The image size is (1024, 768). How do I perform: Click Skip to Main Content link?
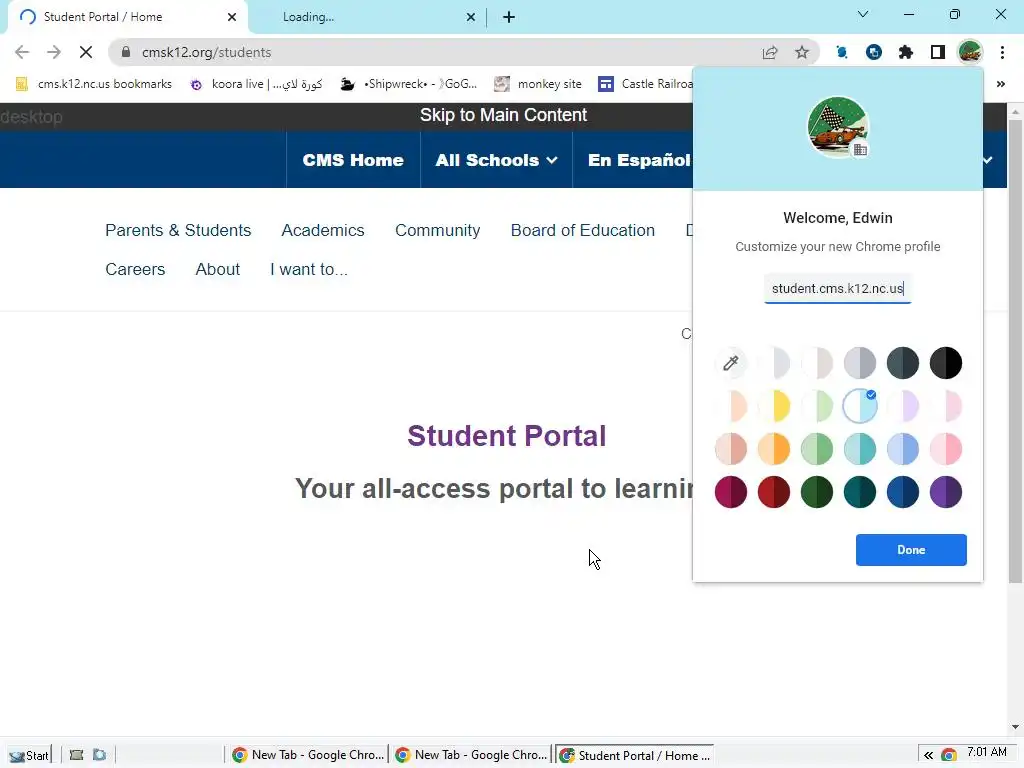pyautogui.click(x=504, y=115)
